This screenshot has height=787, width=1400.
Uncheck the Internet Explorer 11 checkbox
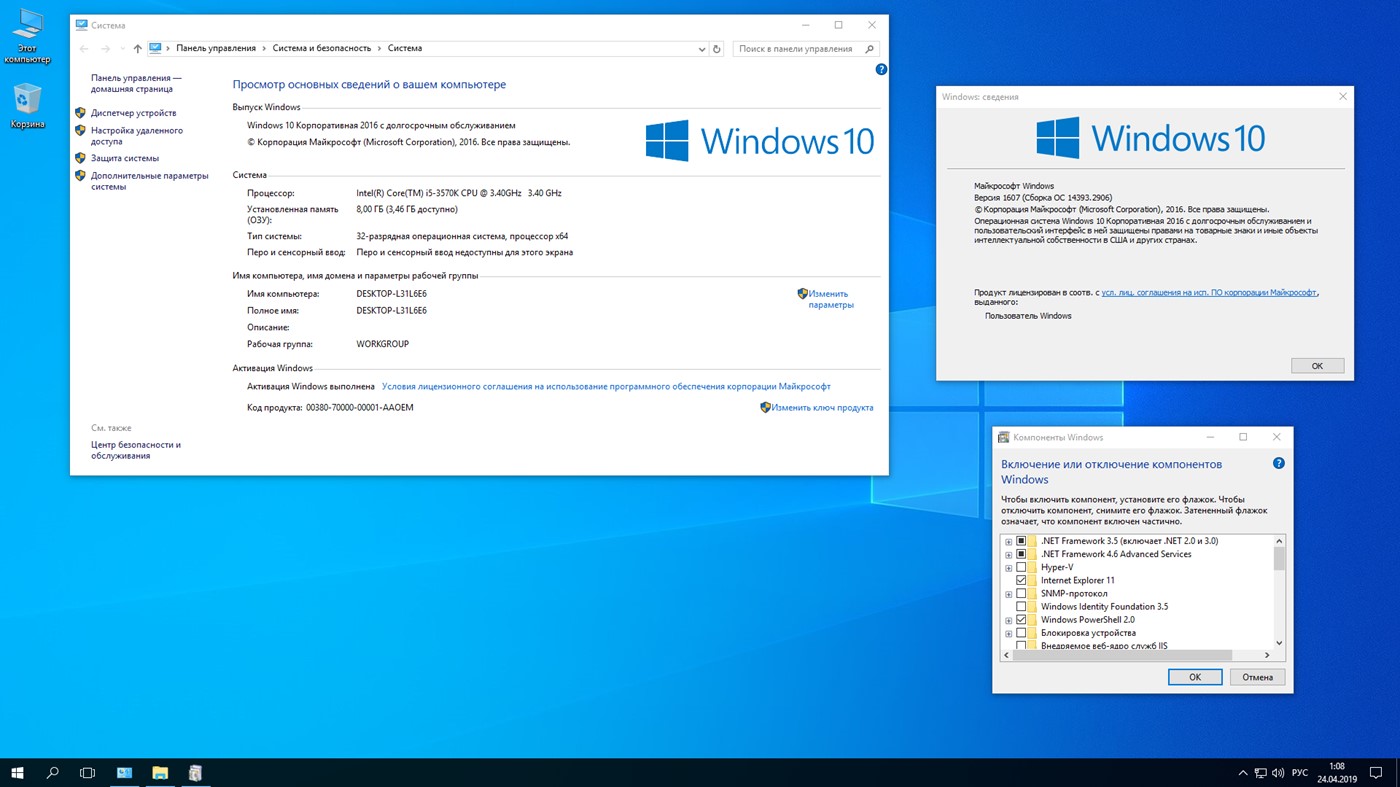point(1021,580)
